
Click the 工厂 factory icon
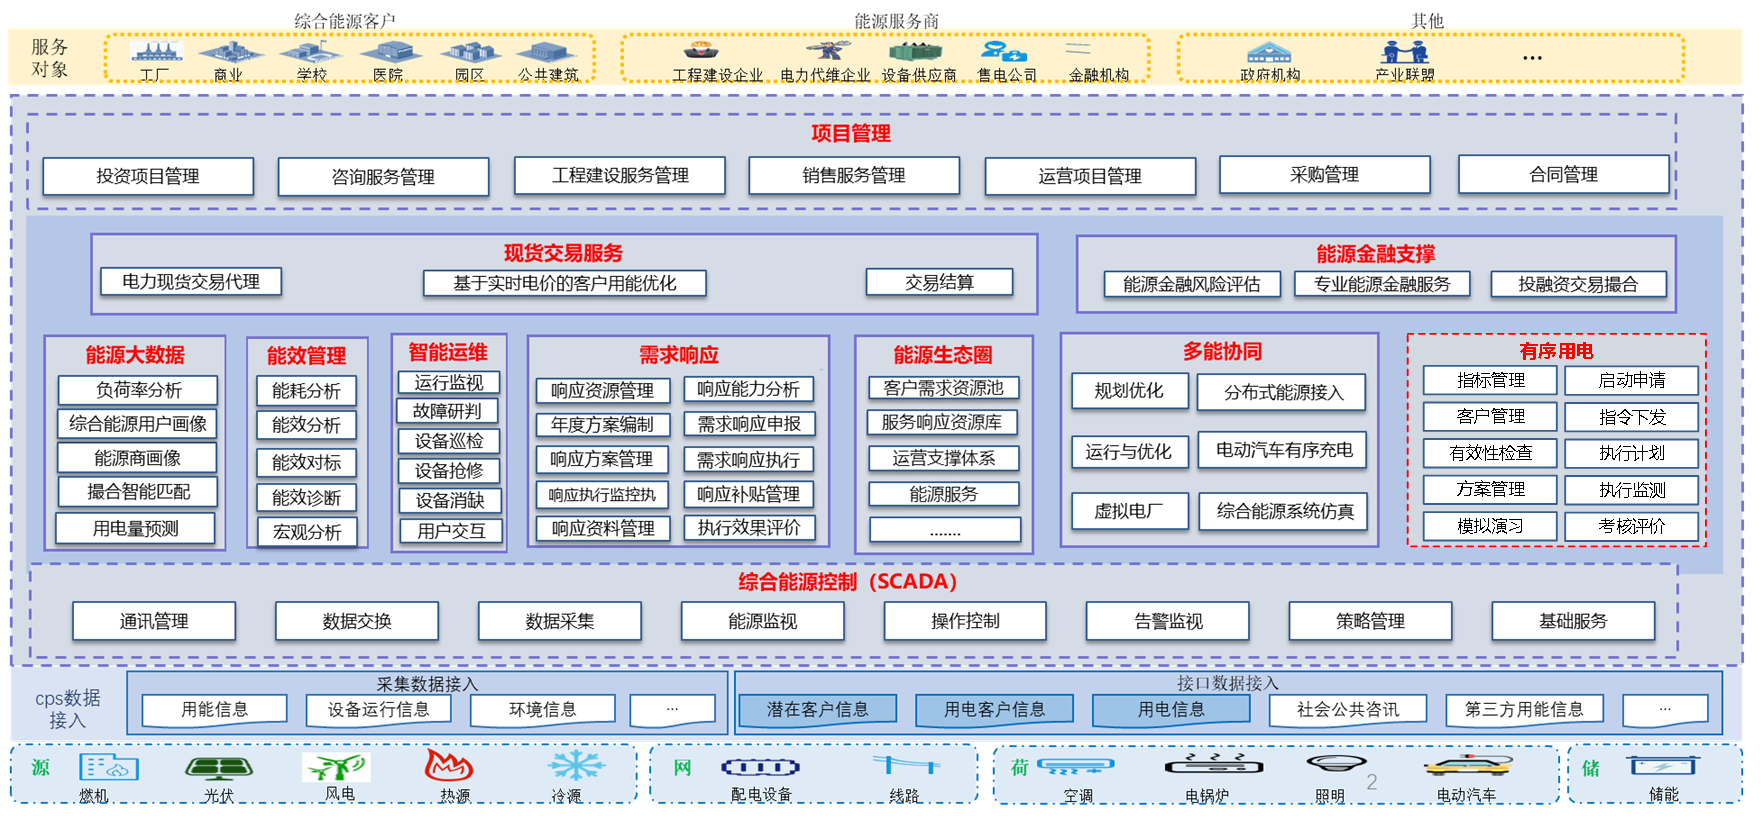[156, 52]
